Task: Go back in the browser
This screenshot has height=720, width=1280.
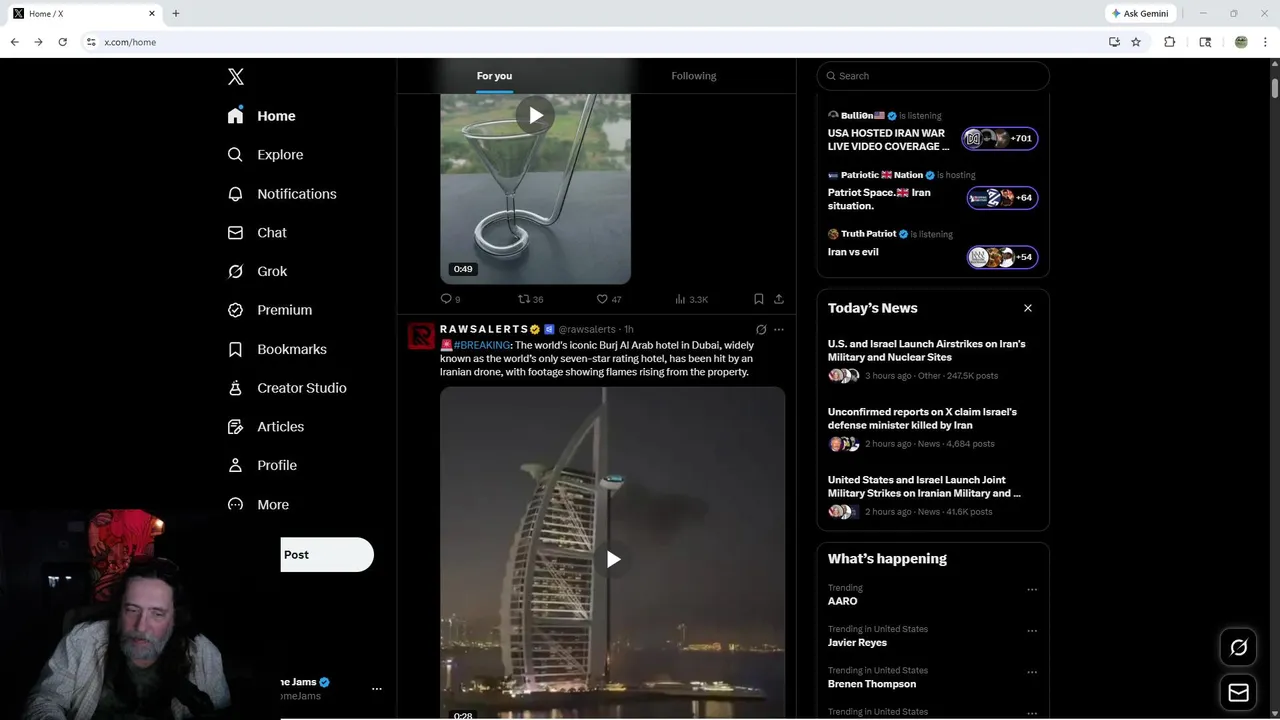Action: pyautogui.click(x=14, y=42)
